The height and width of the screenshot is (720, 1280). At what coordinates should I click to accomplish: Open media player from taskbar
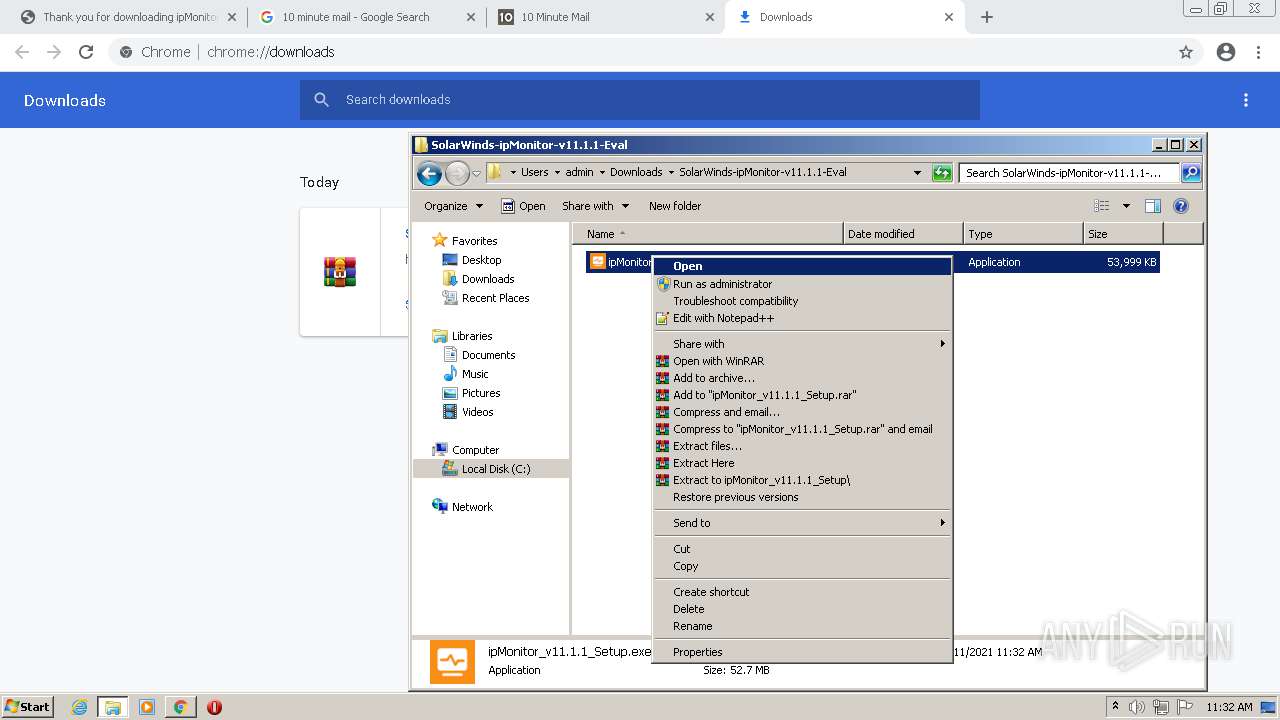147,707
